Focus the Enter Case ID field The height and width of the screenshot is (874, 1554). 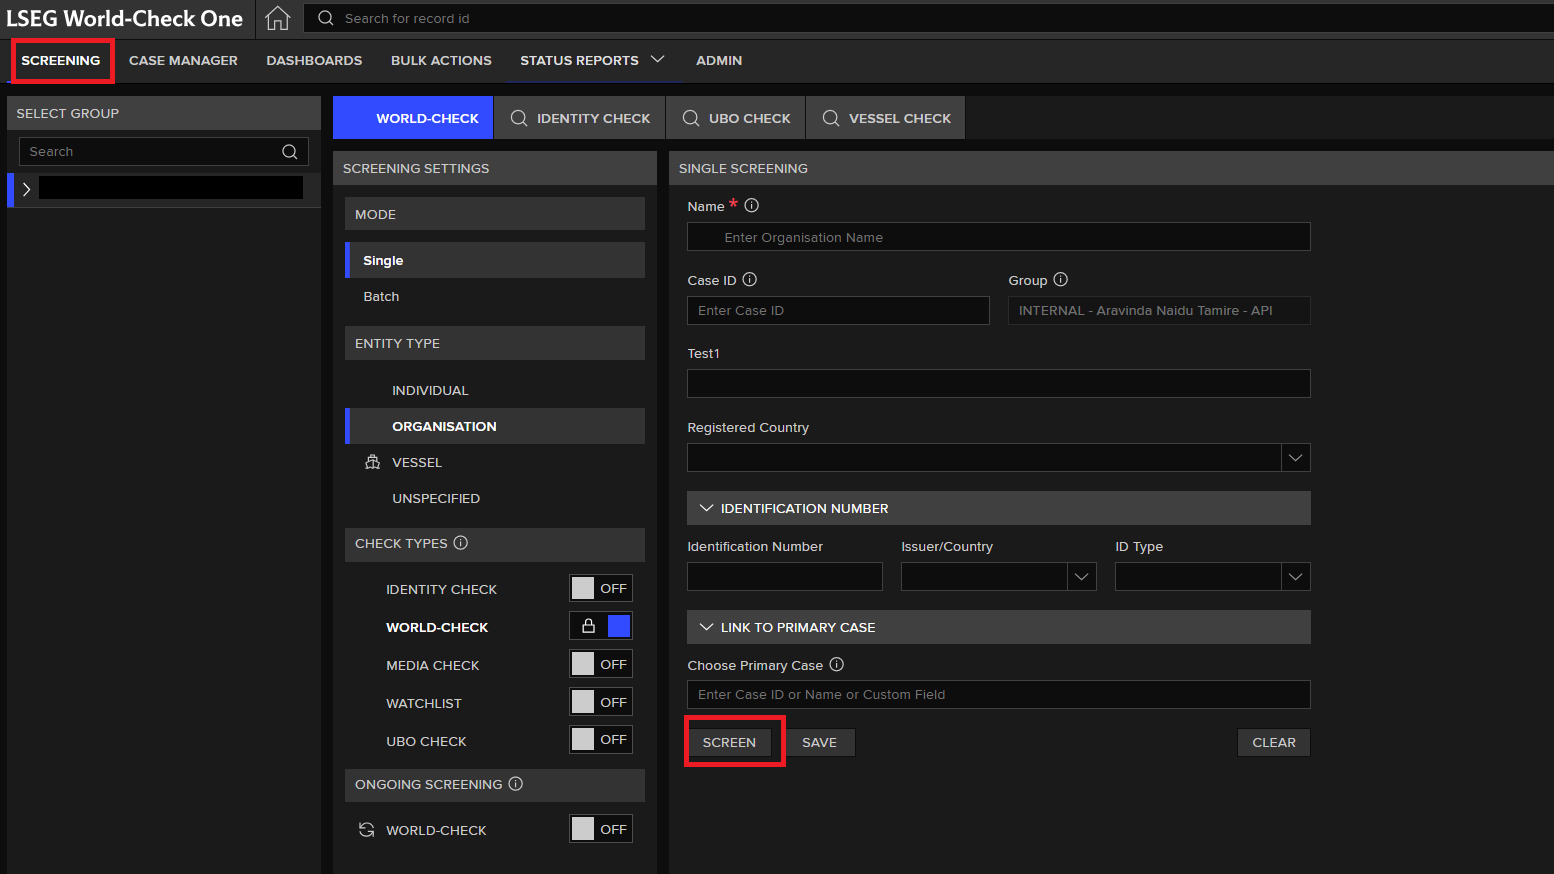coord(838,310)
